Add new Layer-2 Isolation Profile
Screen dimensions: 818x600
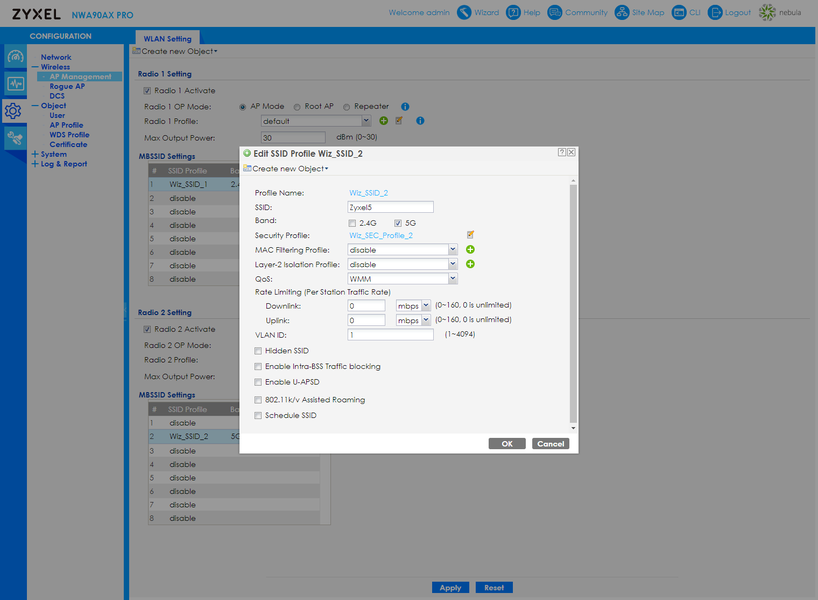pos(470,264)
